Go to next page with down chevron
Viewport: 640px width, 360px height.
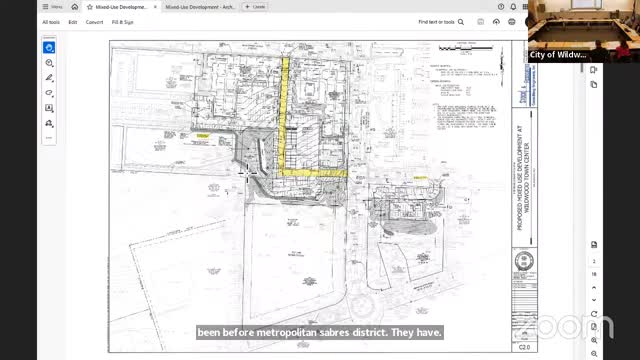(x=594, y=300)
